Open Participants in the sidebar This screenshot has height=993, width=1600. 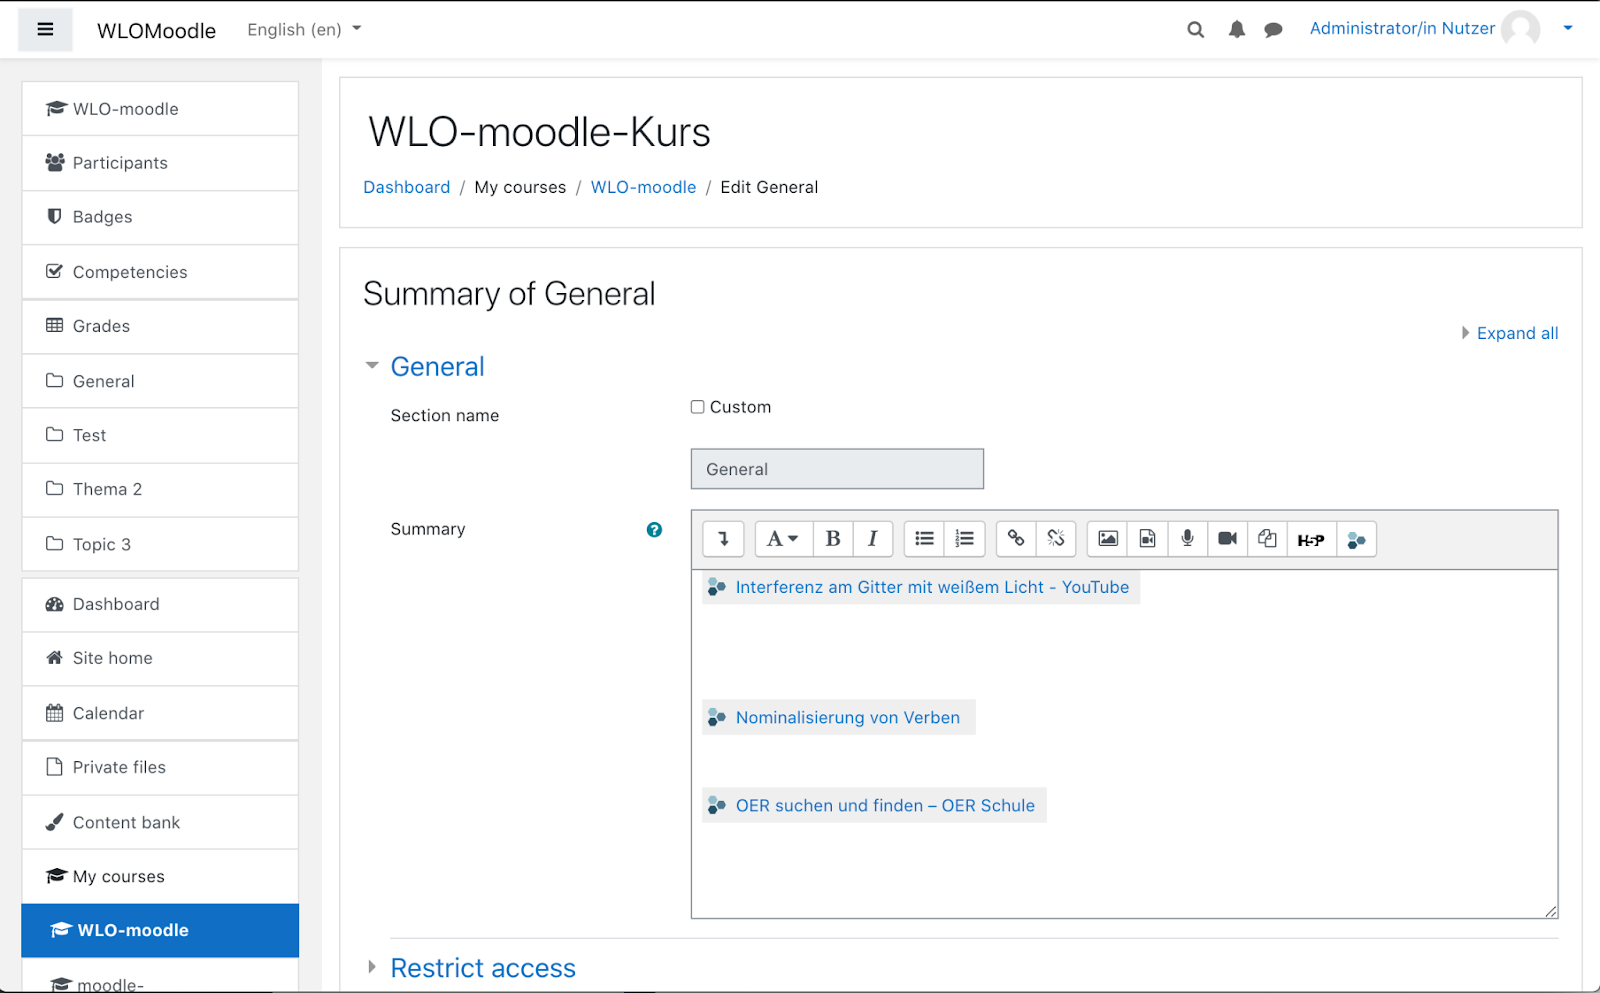pos(160,163)
